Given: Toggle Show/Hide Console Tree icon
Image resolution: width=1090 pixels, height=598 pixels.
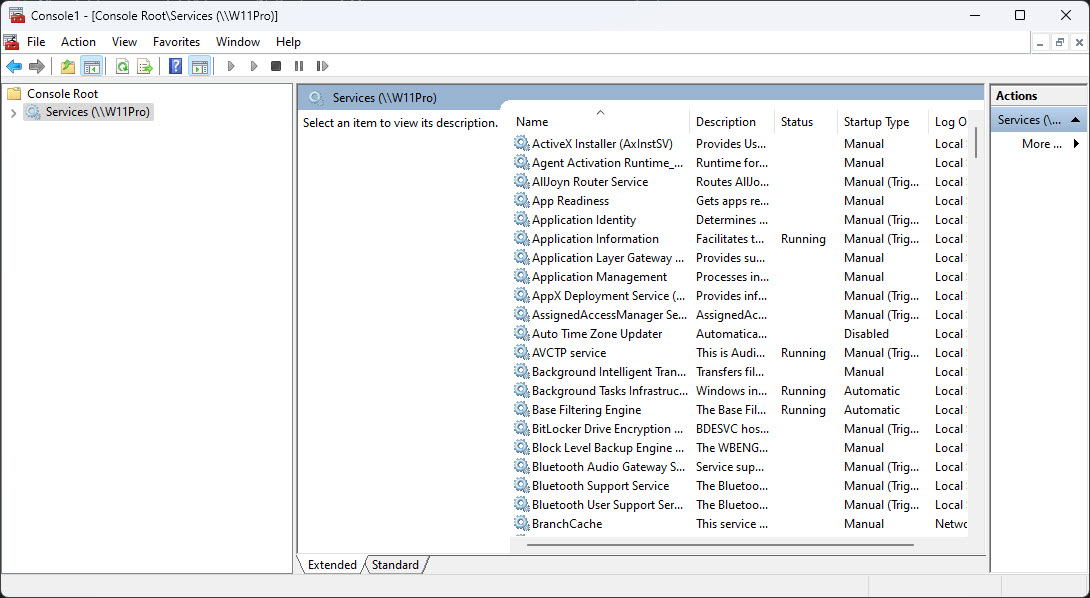Looking at the screenshot, I should (91, 66).
